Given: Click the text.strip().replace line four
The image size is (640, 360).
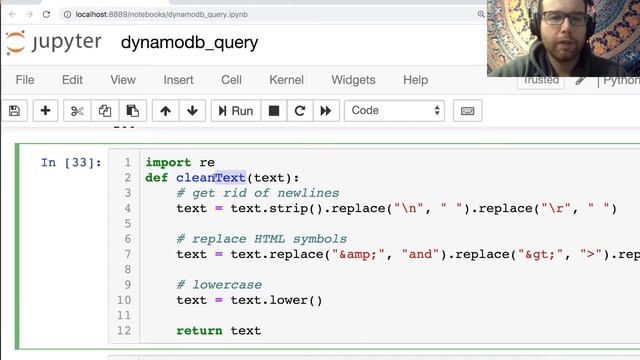Looking at the screenshot, I should pyautogui.click(x=396, y=208).
